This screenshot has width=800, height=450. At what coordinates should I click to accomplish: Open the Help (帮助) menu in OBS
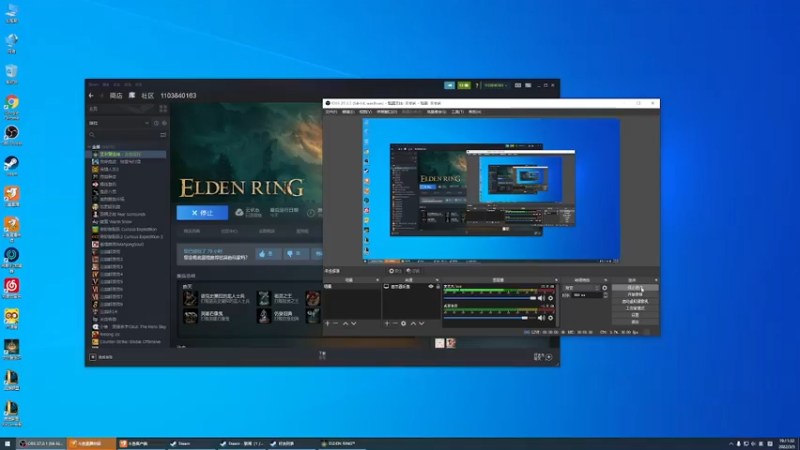[475, 112]
